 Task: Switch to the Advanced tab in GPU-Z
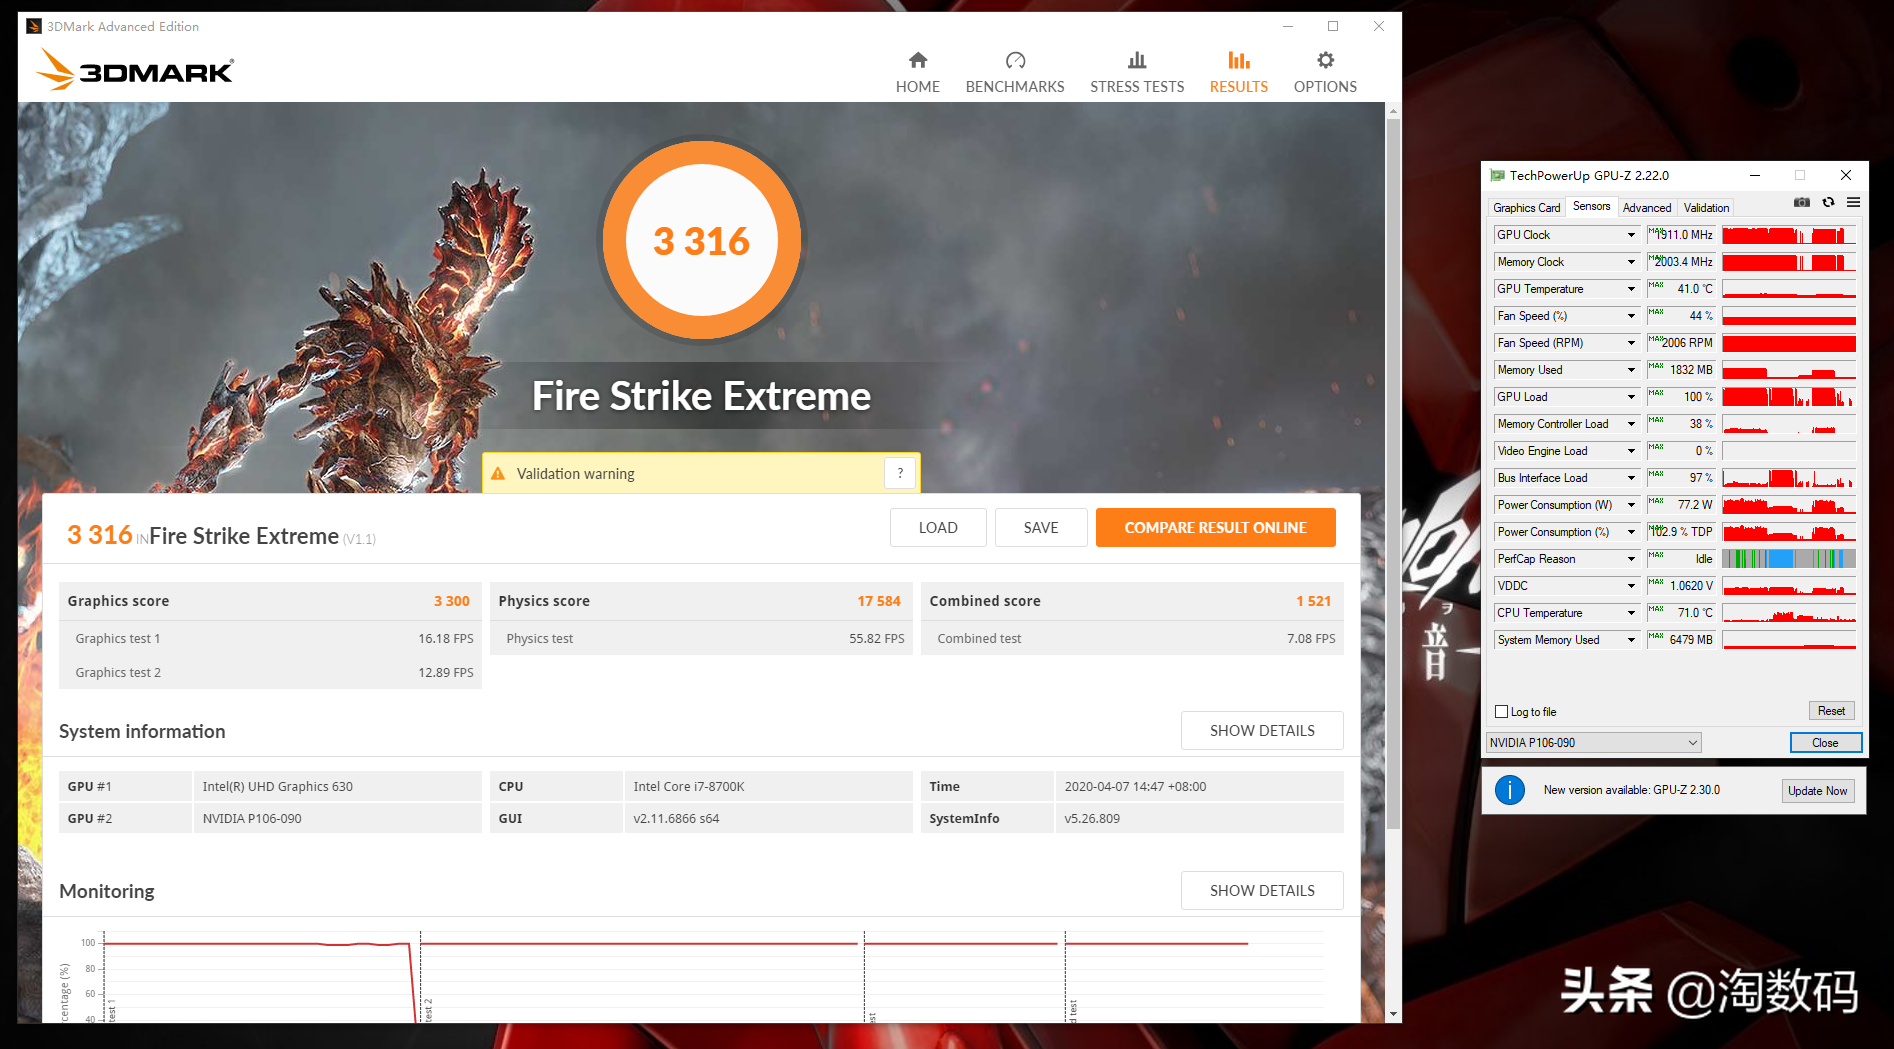1646,208
